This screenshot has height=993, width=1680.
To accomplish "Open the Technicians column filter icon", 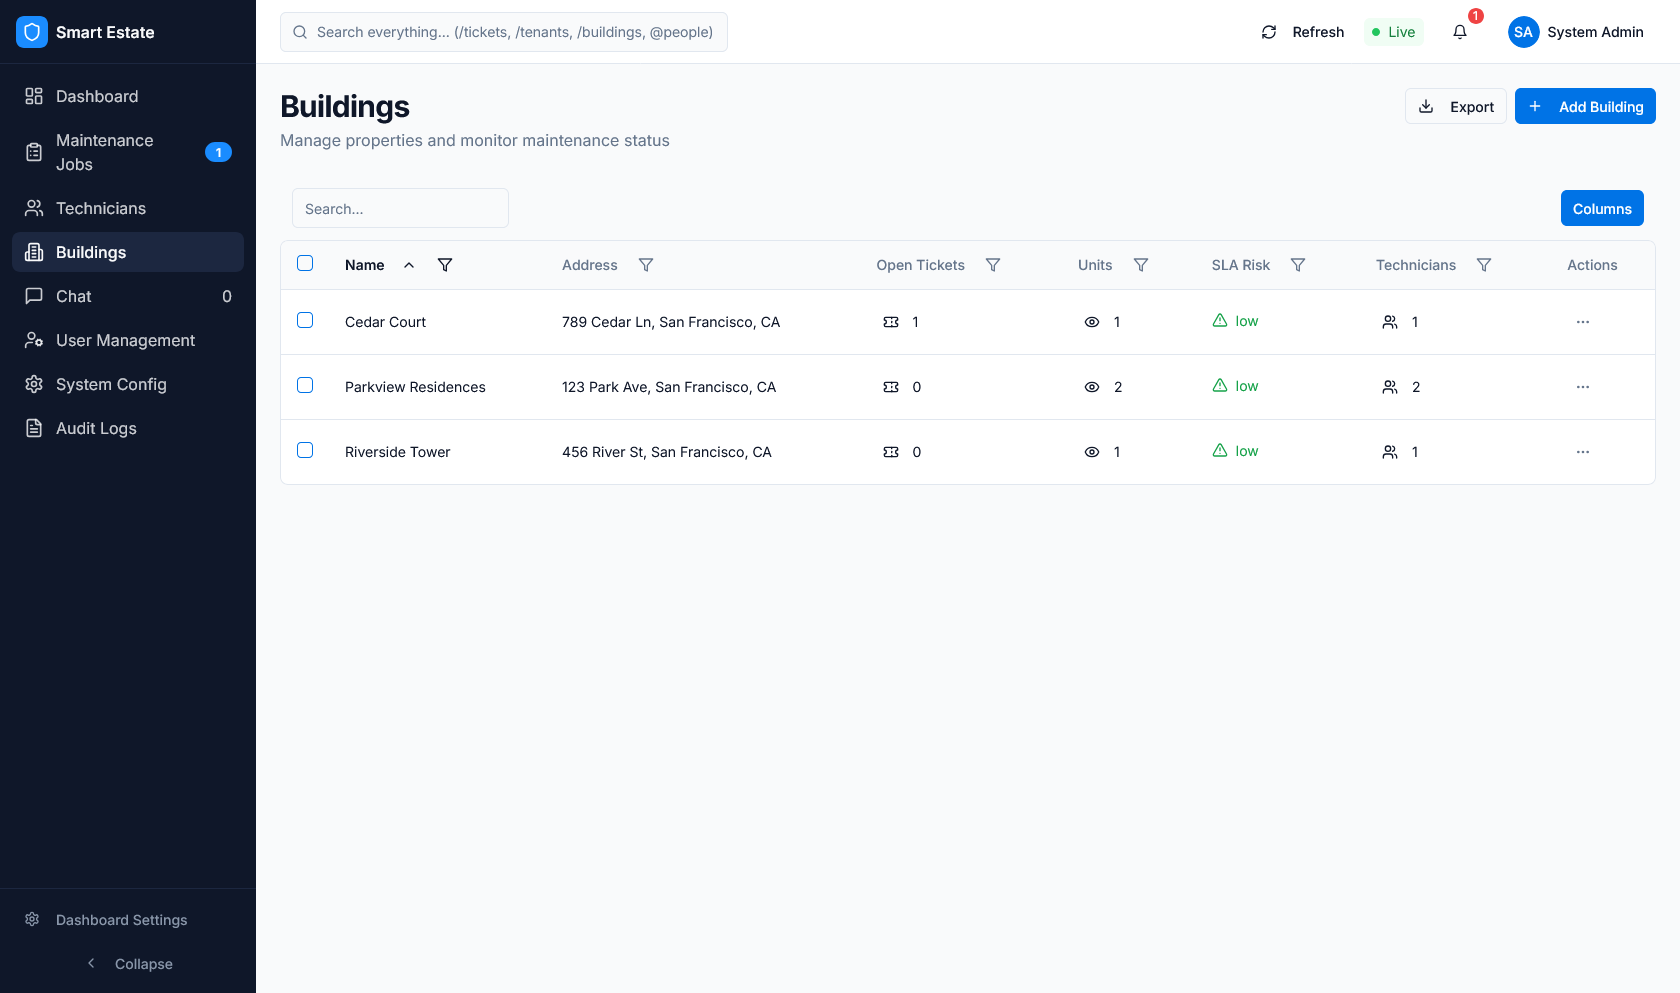I will coord(1484,265).
